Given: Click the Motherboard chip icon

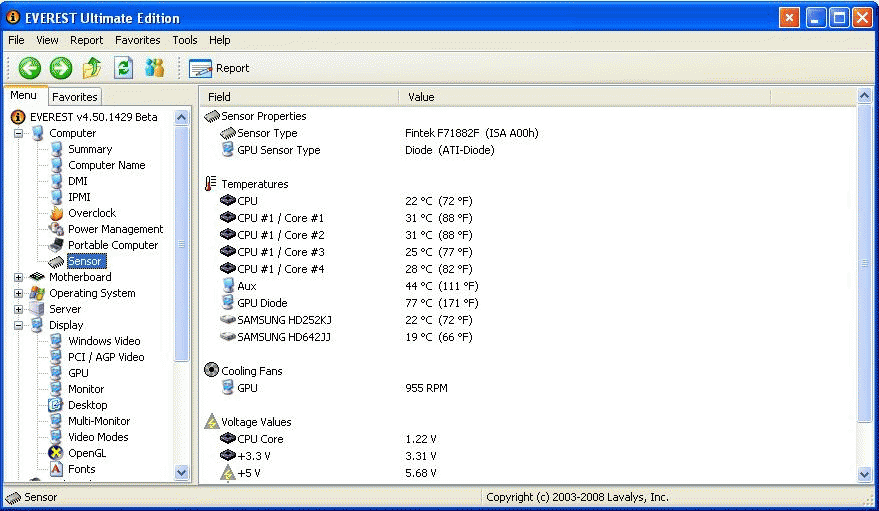Looking at the screenshot, I should pos(37,277).
